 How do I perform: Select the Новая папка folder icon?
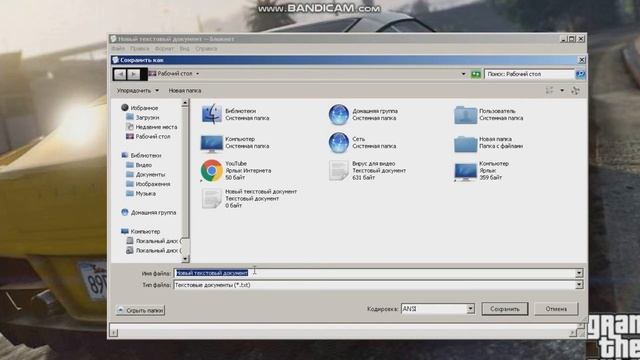(x=465, y=144)
